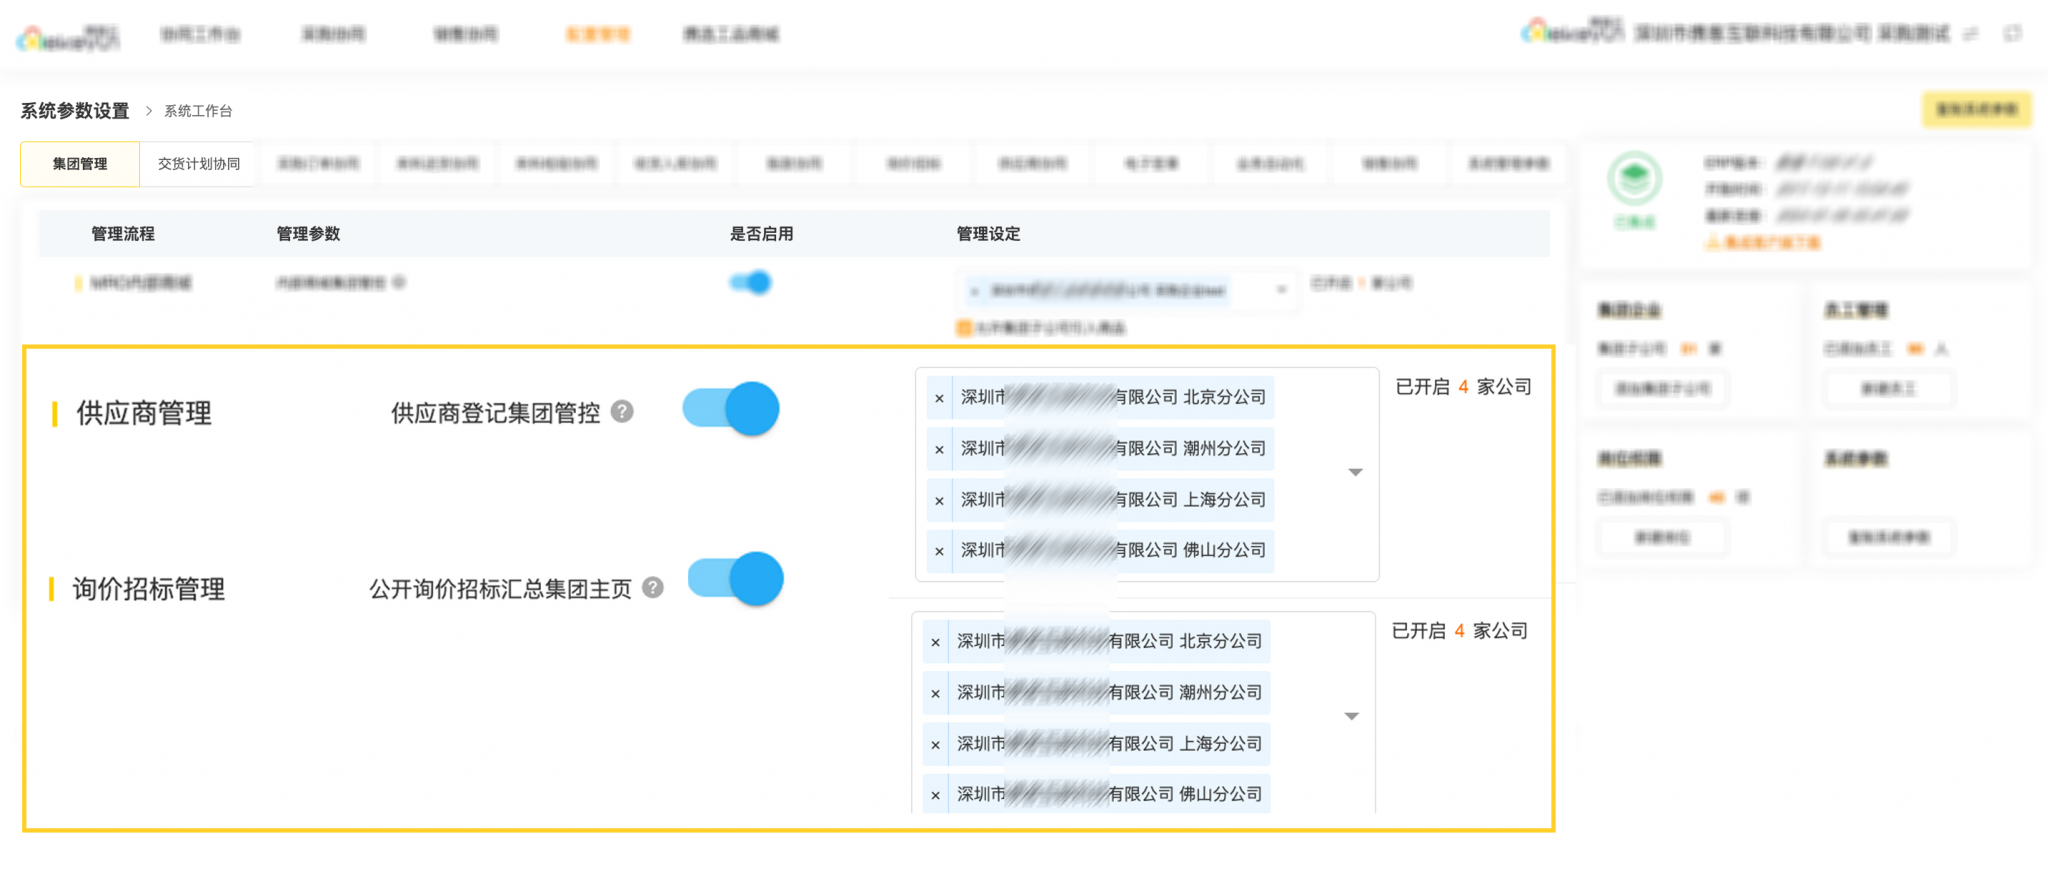Open the first row's company dropdown
This screenshot has height=869, width=2048.
click(x=1281, y=290)
